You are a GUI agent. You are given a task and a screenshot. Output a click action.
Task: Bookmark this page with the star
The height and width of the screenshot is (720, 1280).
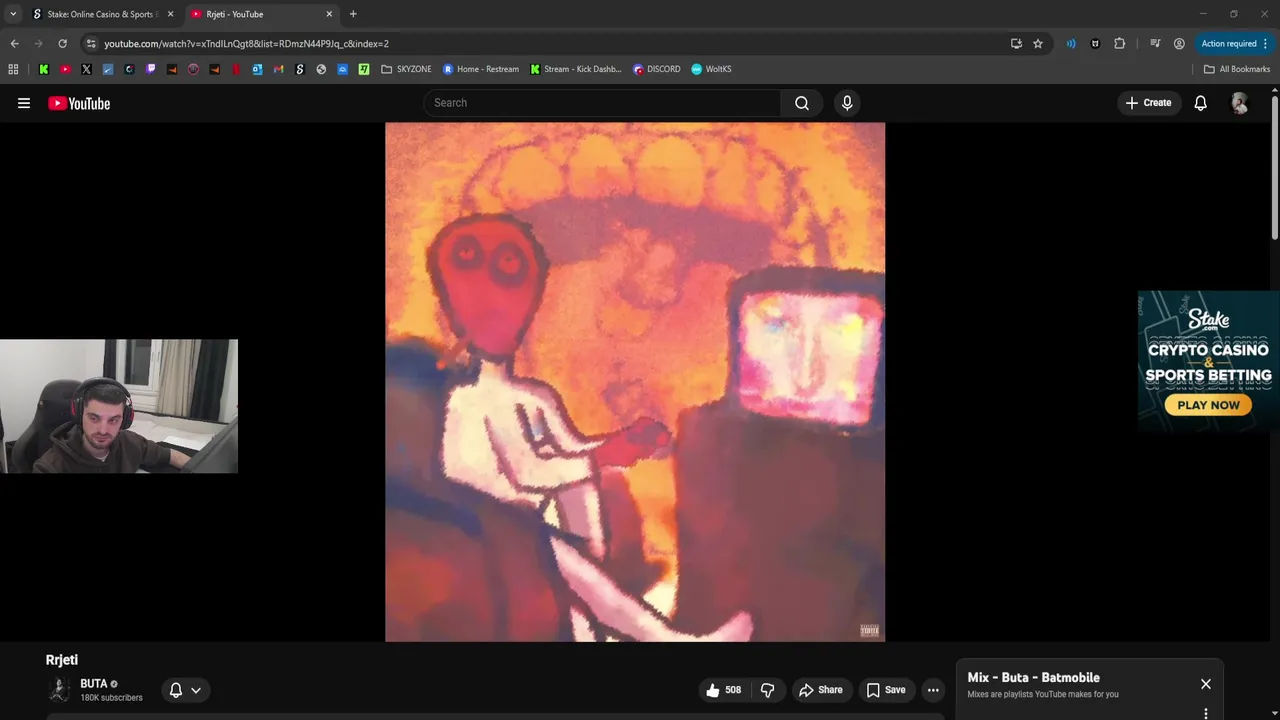pyautogui.click(x=1038, y=44)
